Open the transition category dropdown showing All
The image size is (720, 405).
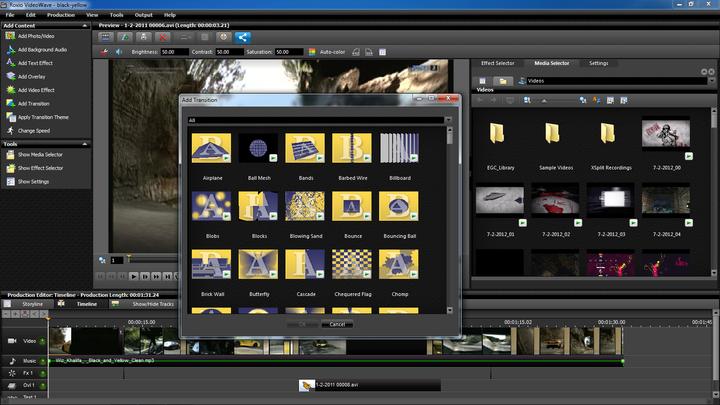[320, 120]
